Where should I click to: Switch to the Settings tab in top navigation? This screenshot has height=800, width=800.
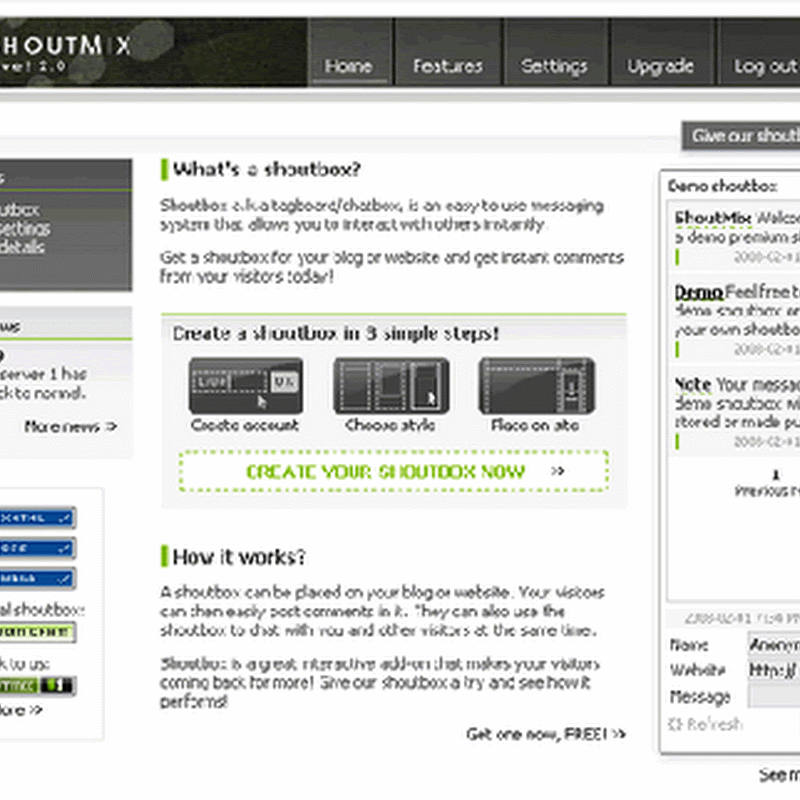pos(555,52)
